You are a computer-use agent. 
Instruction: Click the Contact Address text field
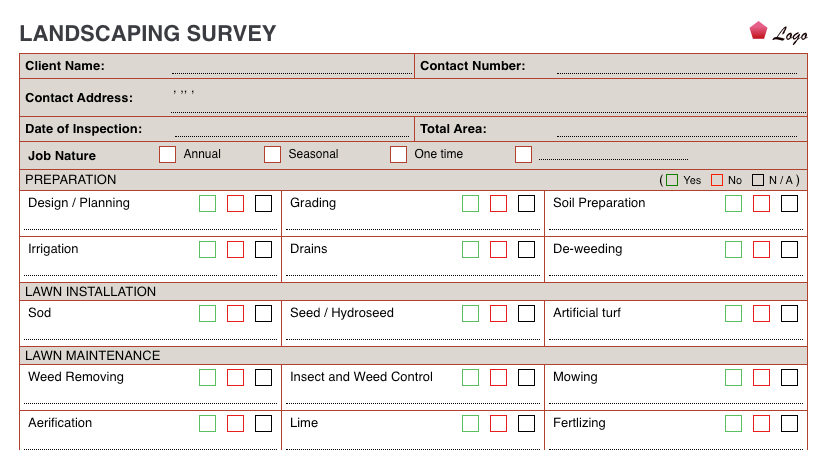pyautogui.click(x=488, y=99)
